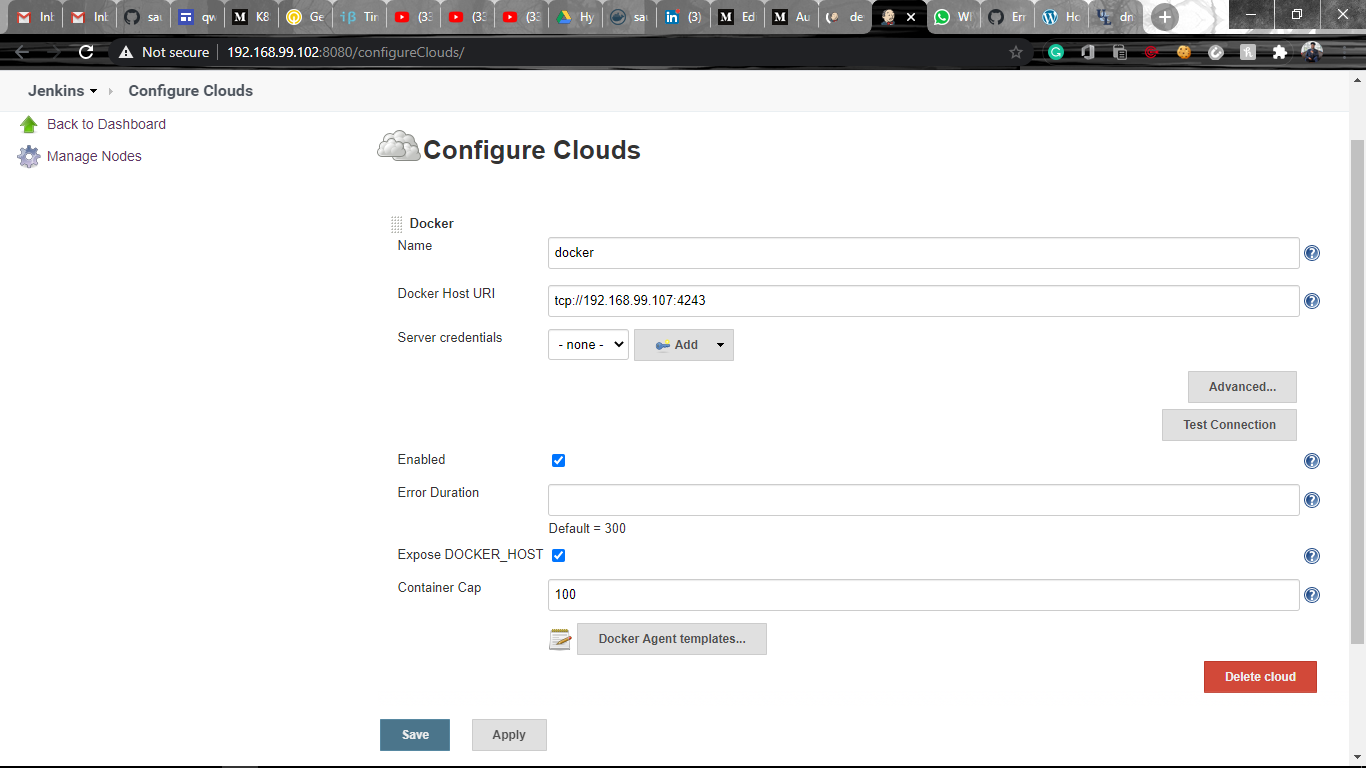This screenshot has width=1366, height=768.
Task: Open the Server credentials dropdown
Action: click(x=588, y=344)
